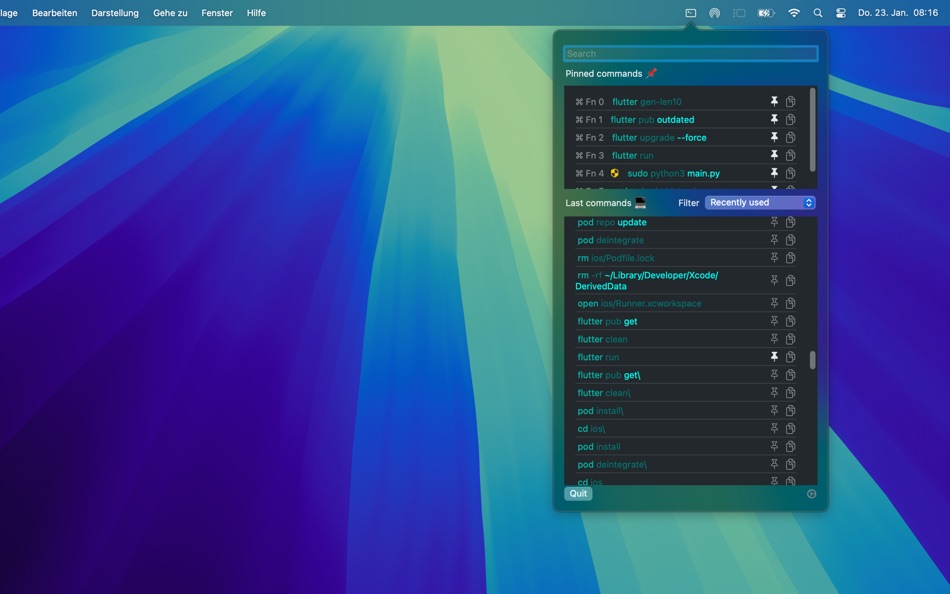The width and height of the screenshot is (950, 594).
Task: Unpin the flutter gen-len10 command
Action: pos(774,101)
